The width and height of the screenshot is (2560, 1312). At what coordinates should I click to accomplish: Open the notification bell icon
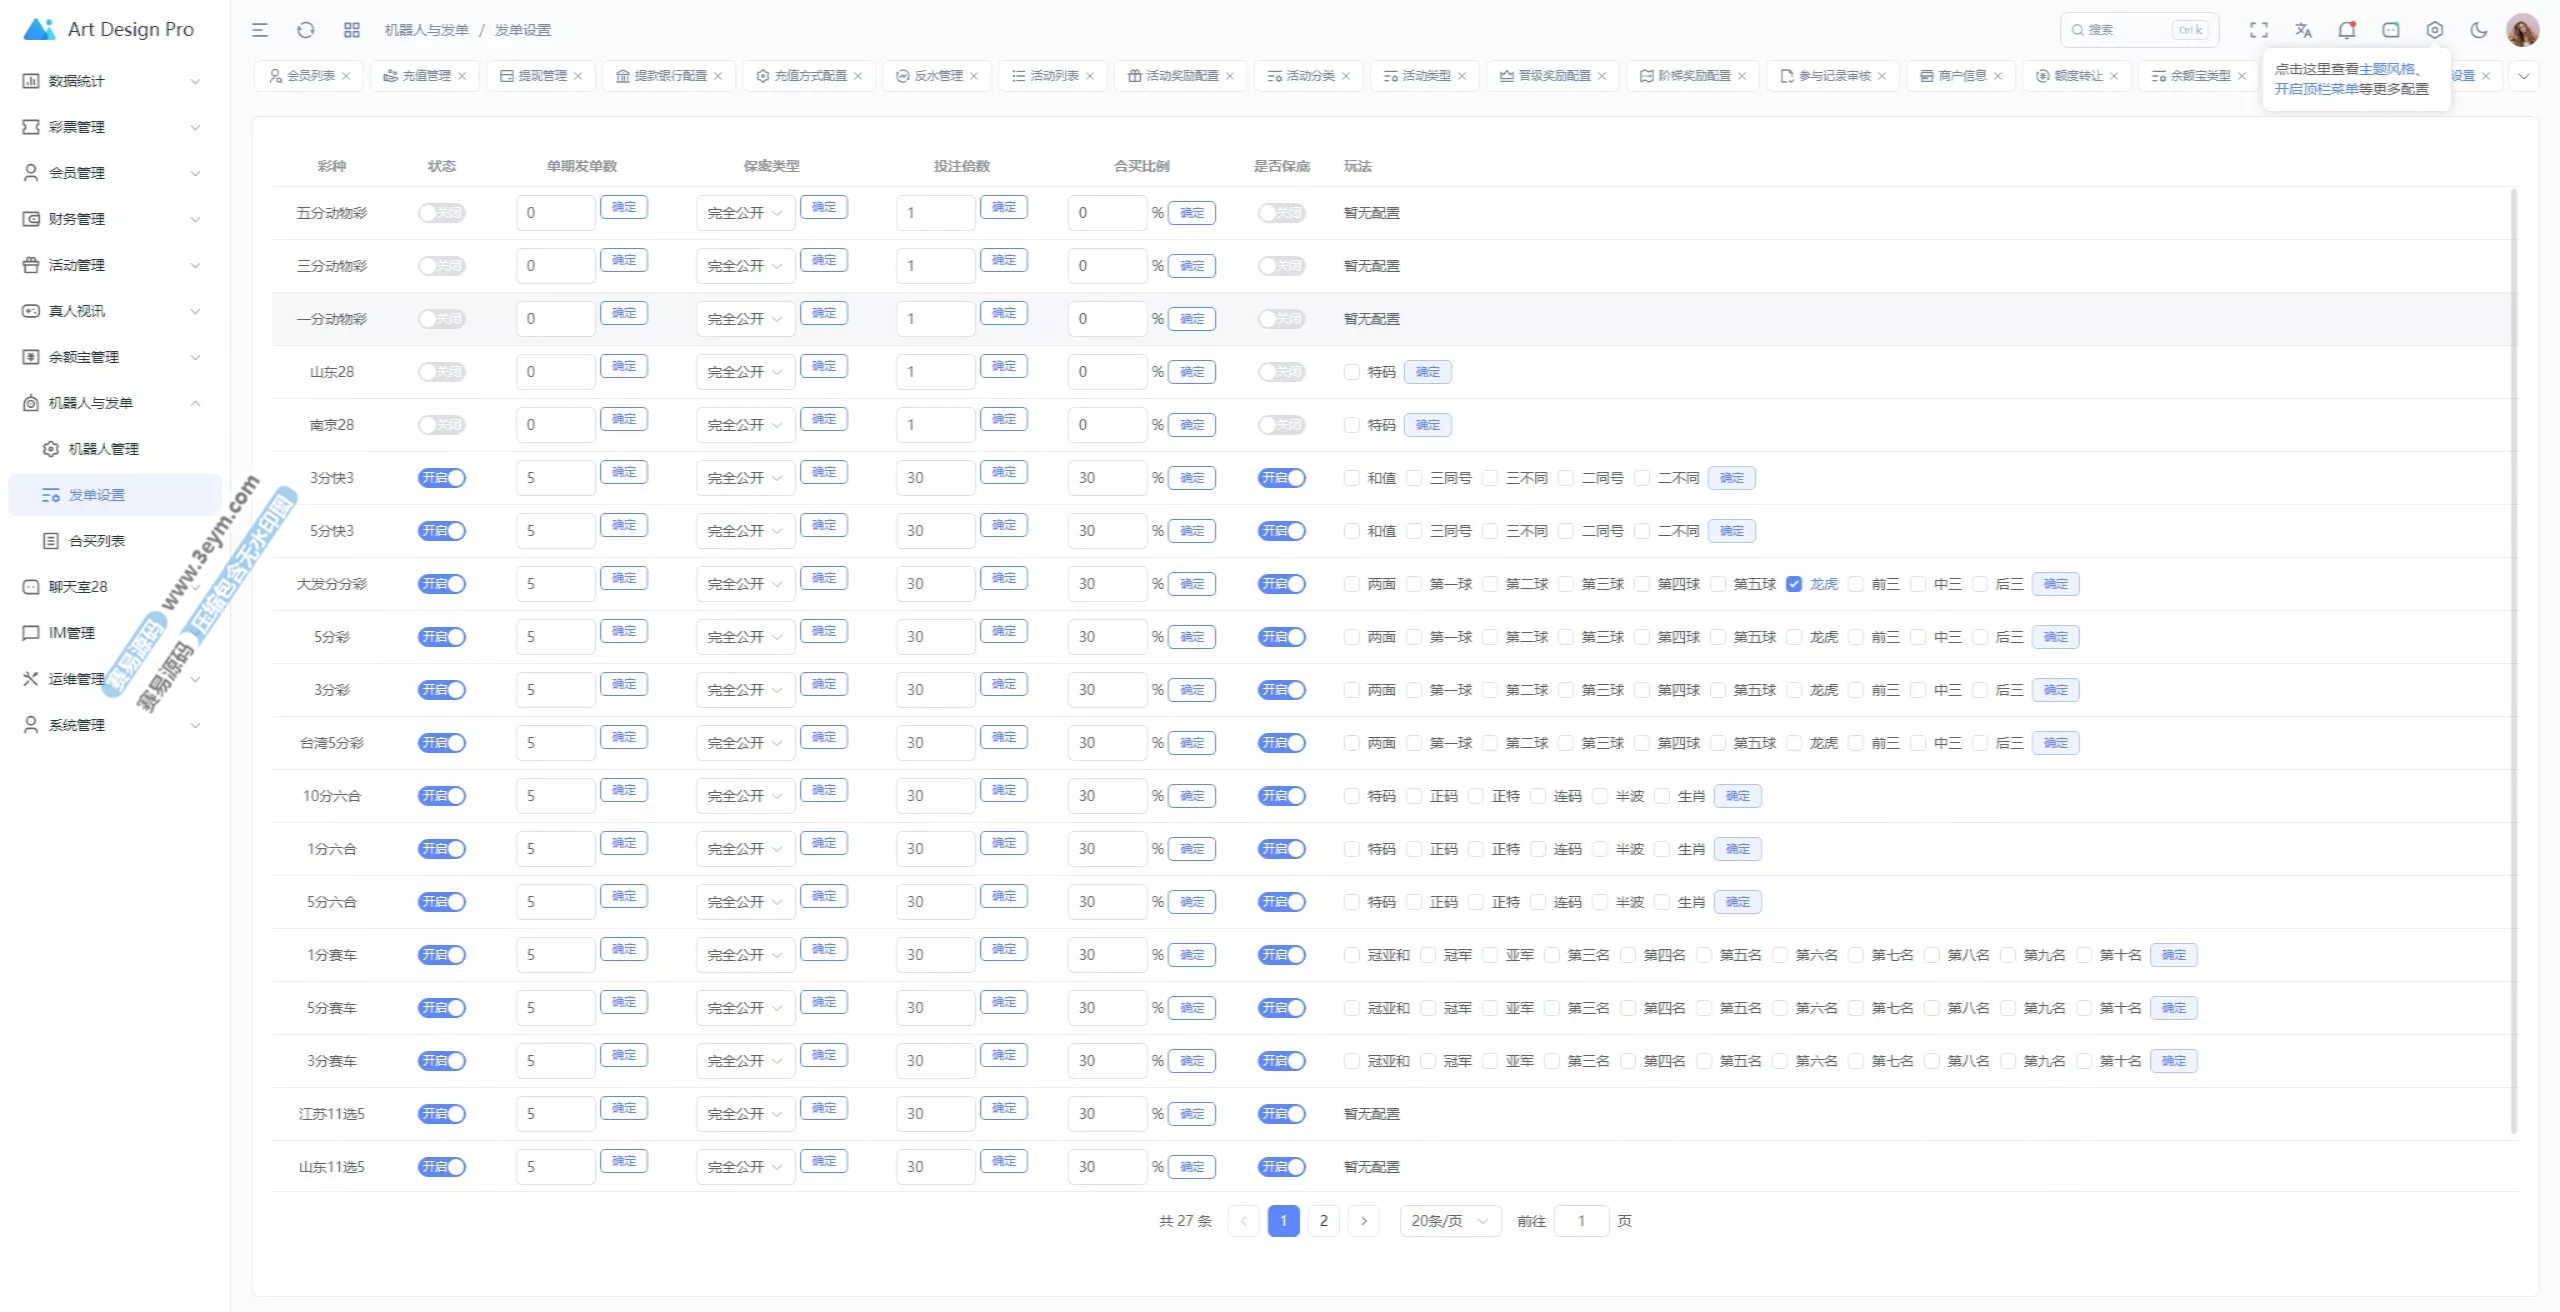pos(2346,30)
